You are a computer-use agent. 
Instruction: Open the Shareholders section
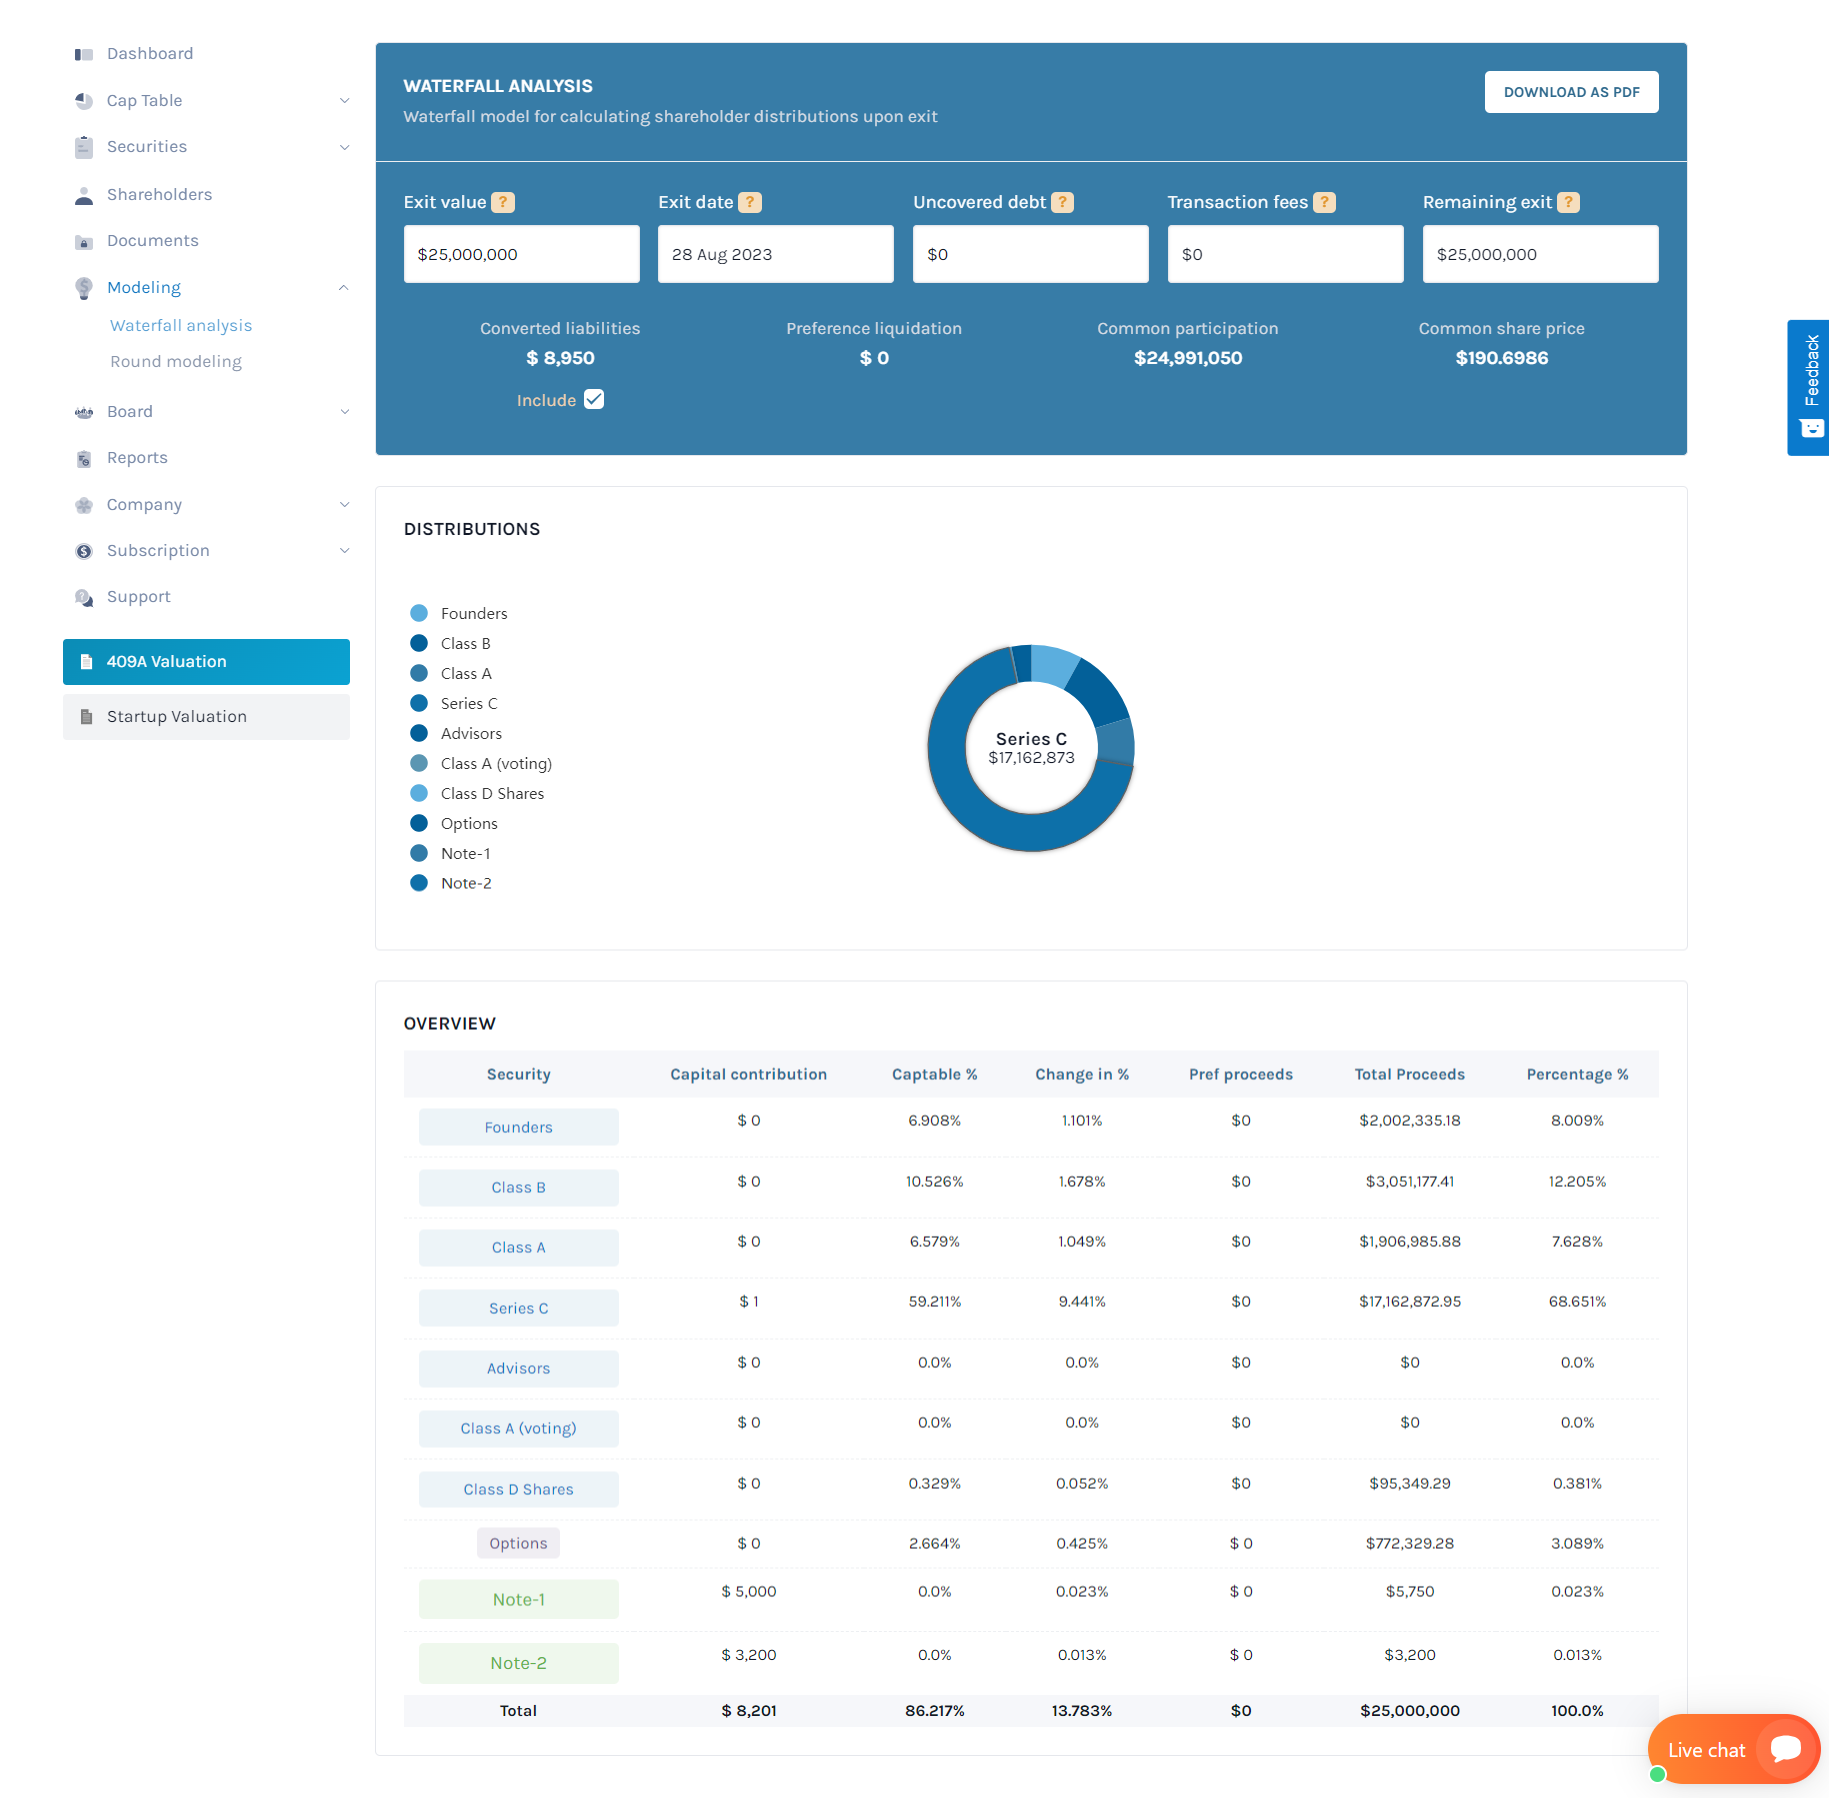click(159, 194)
